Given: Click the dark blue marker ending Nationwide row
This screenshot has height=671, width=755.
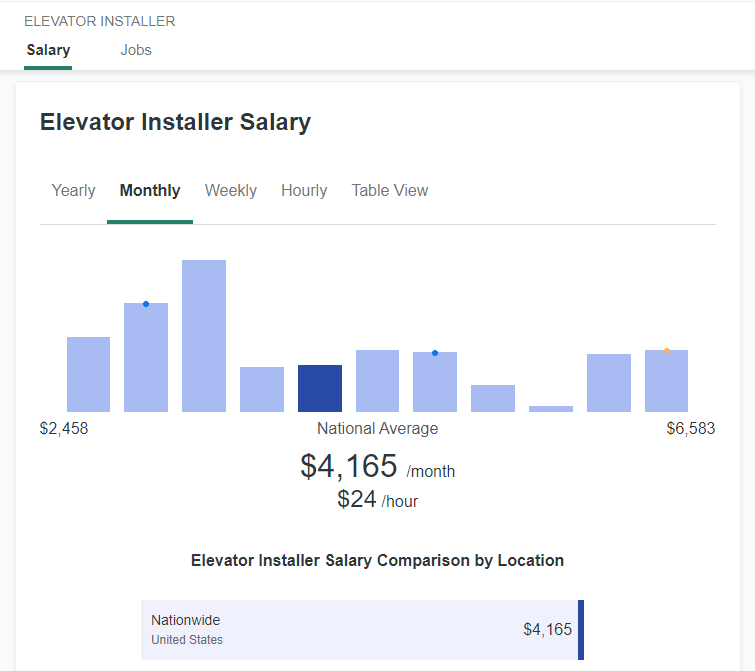Looking at the screenshot, I should point(581,630).
